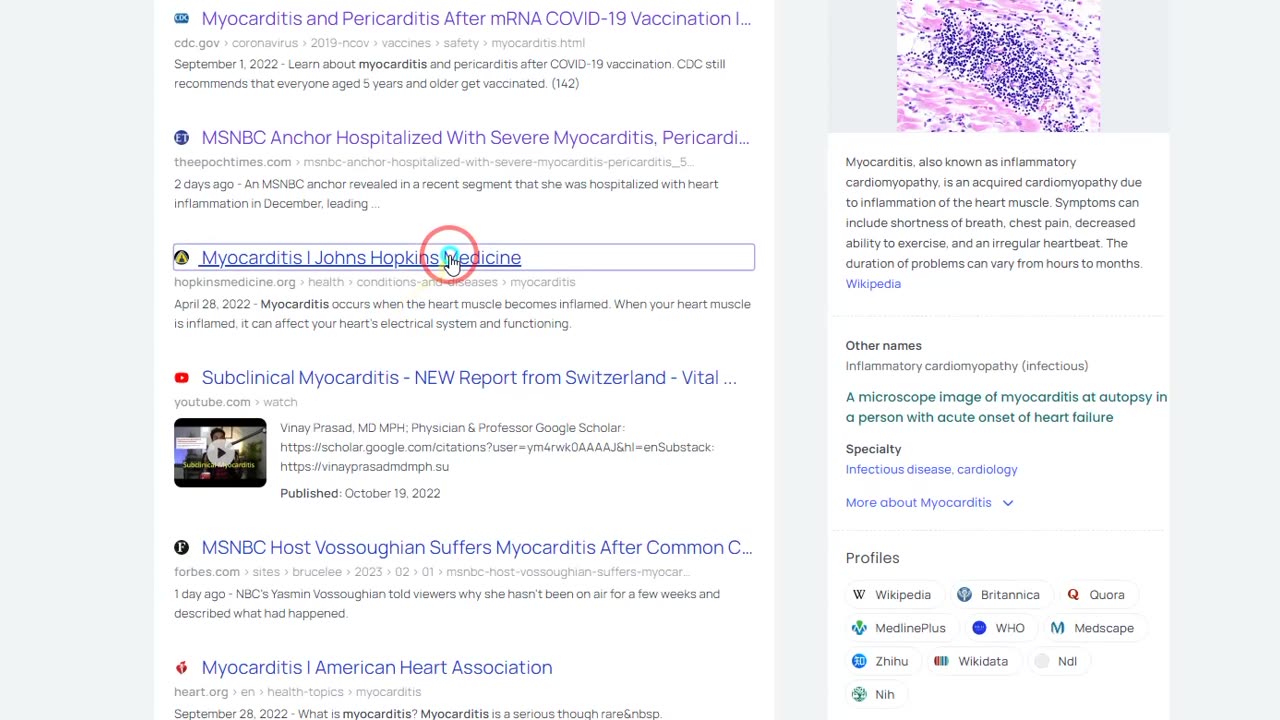Click the CDC favicon beside Myocarditis and Pericarditis result
The width and height of the screenshot is (1280, 720).
click(181, 18)
